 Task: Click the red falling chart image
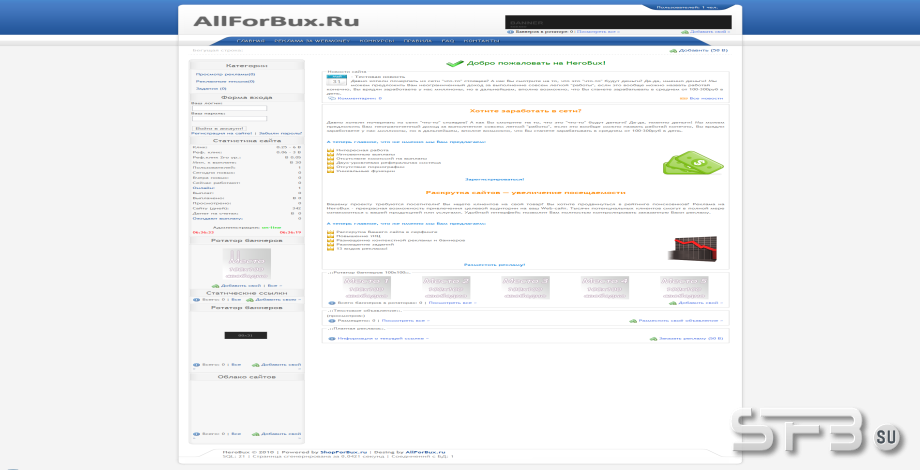693,248
